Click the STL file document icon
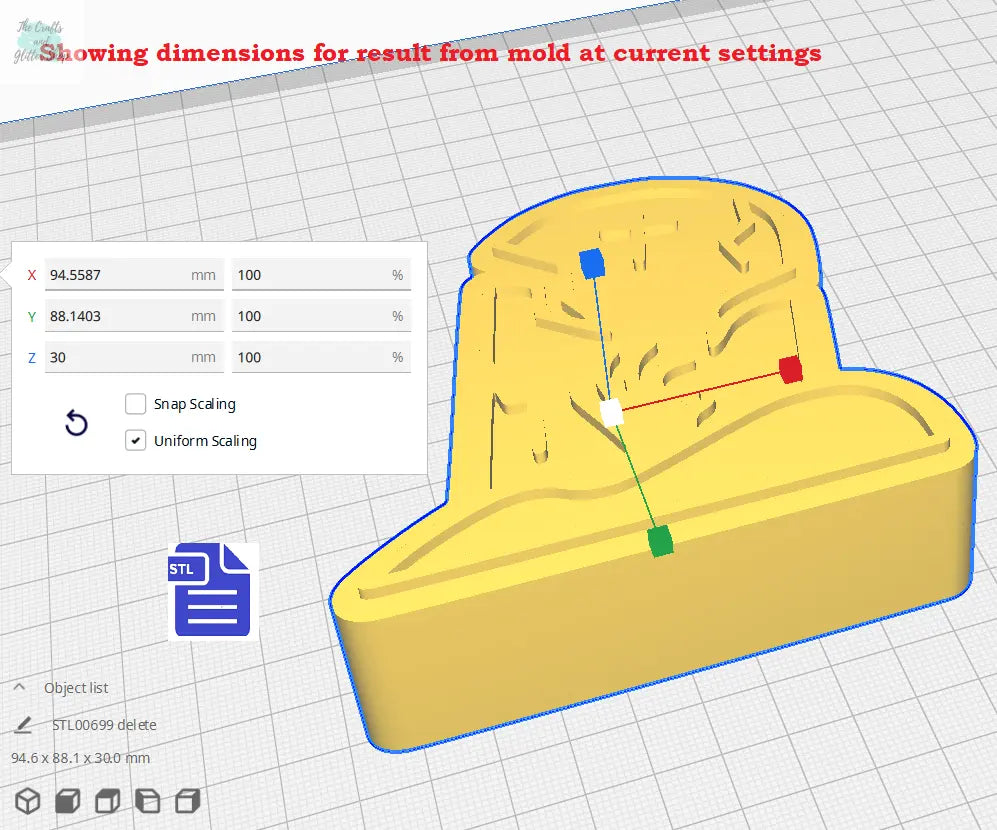This screenshot has width=997, height=830. (x=213, y=590)
